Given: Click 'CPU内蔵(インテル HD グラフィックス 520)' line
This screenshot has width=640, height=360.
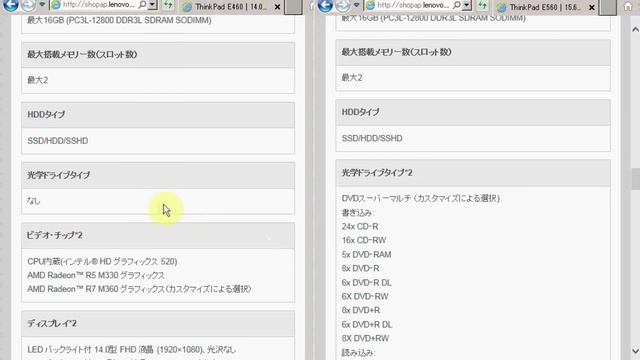Looking at the screenshot, I should click(x=102, y=262).
